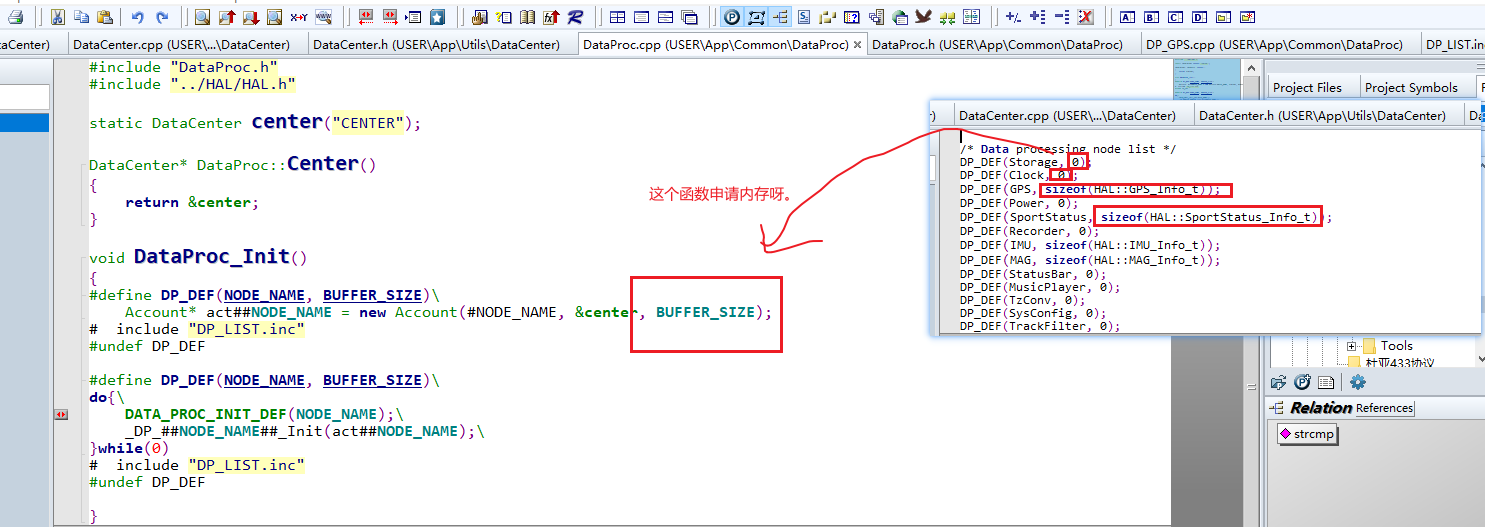Click the gear settings icon in project panel
This screenshot has height=527, width=1485.
tap(1357, 382)
